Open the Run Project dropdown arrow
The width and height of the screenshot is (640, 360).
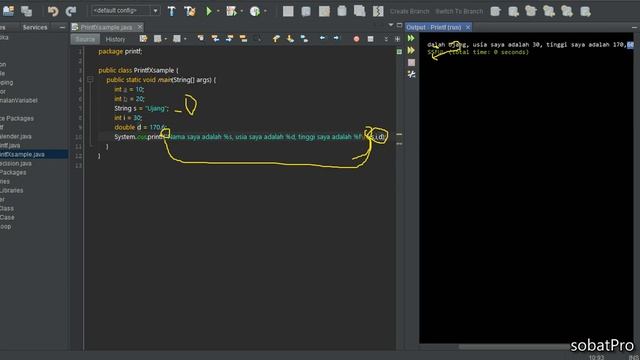[x=218, y=11]
